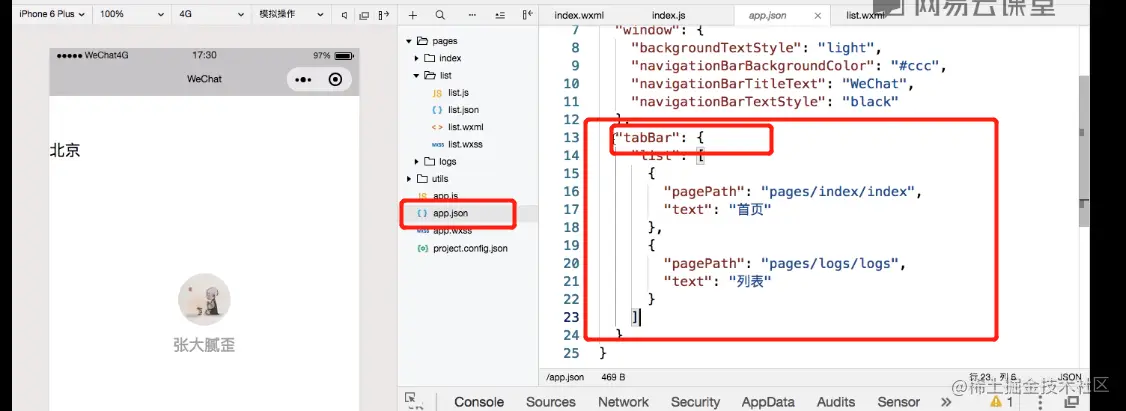Close the app.json editor tab

point(818,15)
